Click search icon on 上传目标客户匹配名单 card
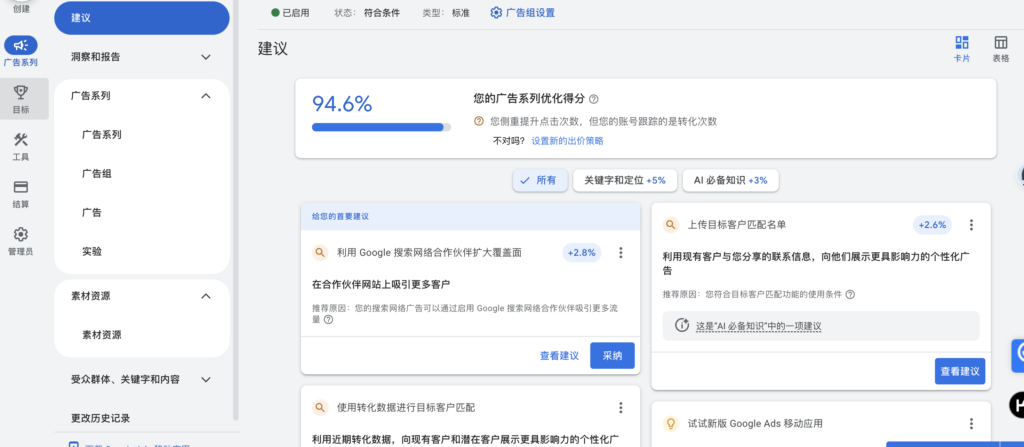The width and height of the screenshot is (1024, 447). [671, 225]
